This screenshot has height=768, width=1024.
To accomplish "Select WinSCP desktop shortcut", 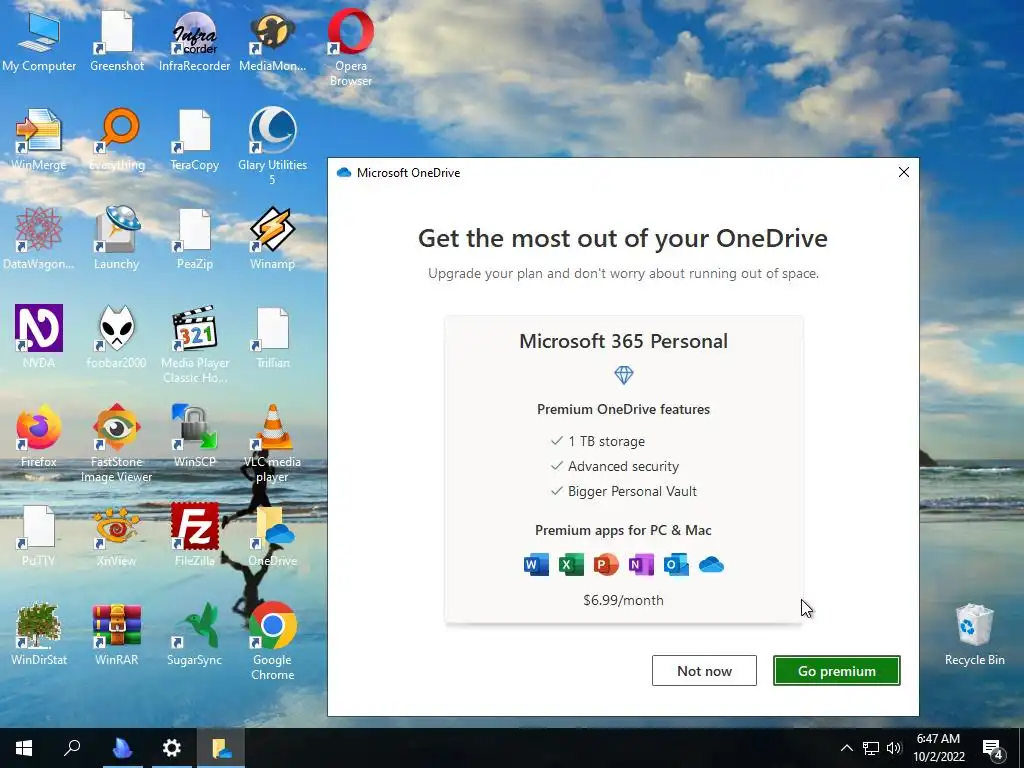I will point(194,436).
